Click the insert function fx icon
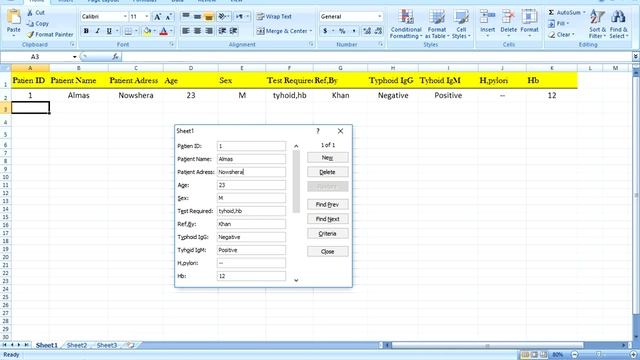Image resolution: width=640 pixels, height=360 pixels. (116, 57)
